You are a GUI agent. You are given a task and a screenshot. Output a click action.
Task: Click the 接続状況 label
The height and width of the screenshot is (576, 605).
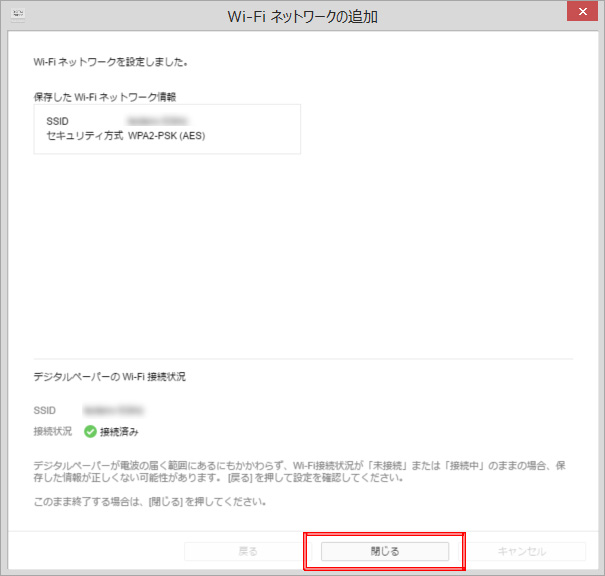tap(52, 432)
